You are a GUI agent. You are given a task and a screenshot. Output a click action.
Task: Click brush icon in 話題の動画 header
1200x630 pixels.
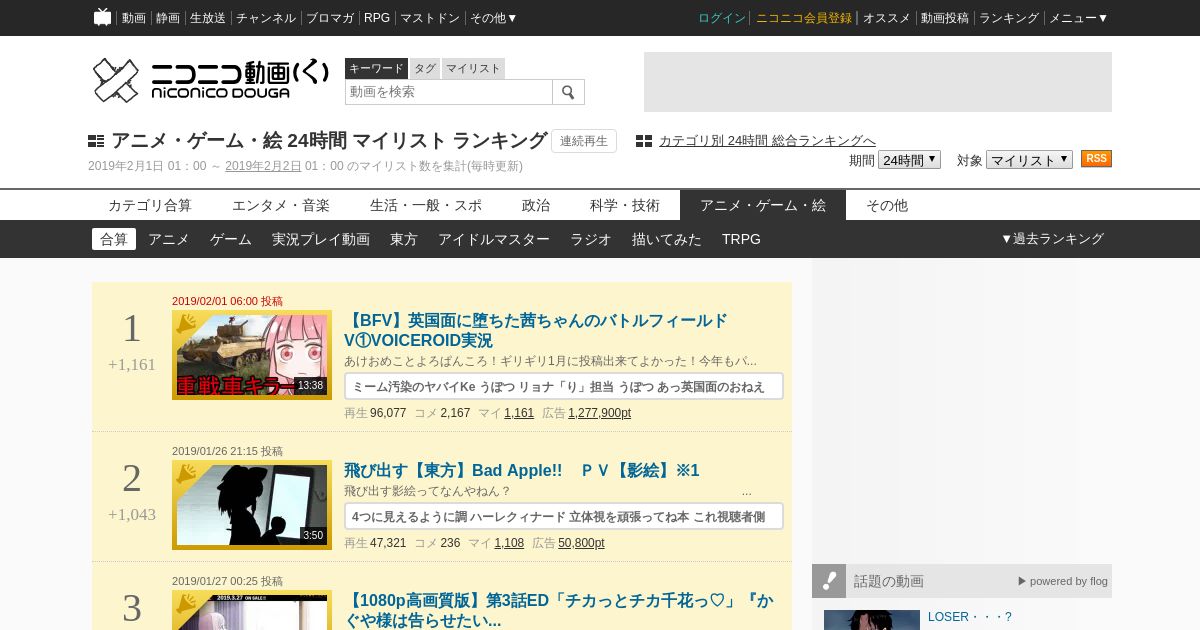click(829, 581)
